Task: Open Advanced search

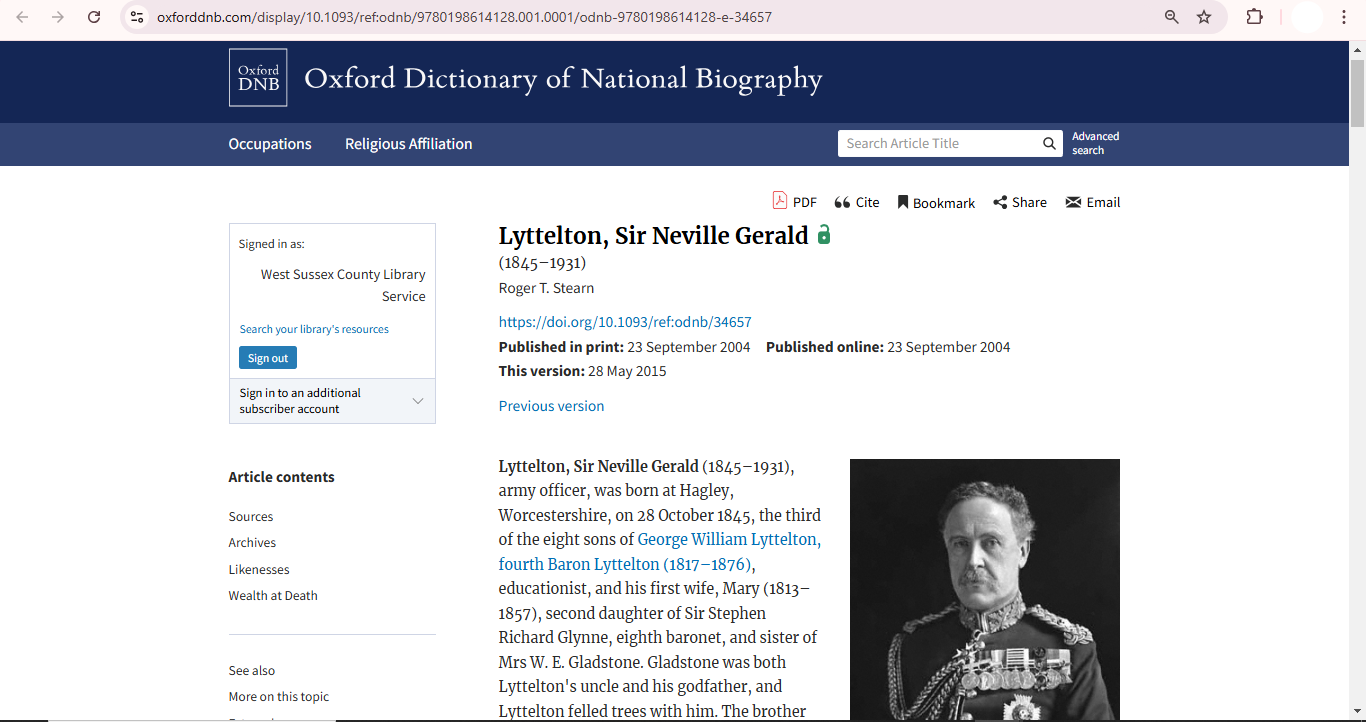Action: click(1095, 143)
